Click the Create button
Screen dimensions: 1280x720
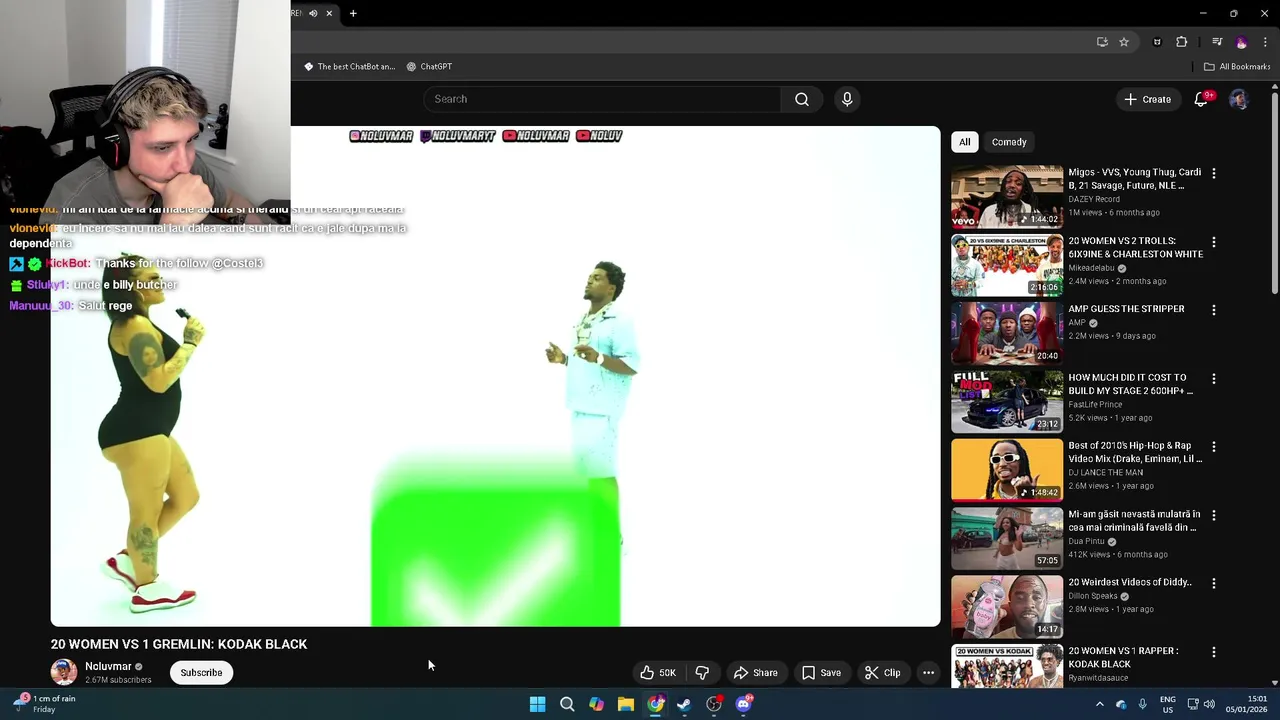pyautogui.click(x=1147, y=99)
